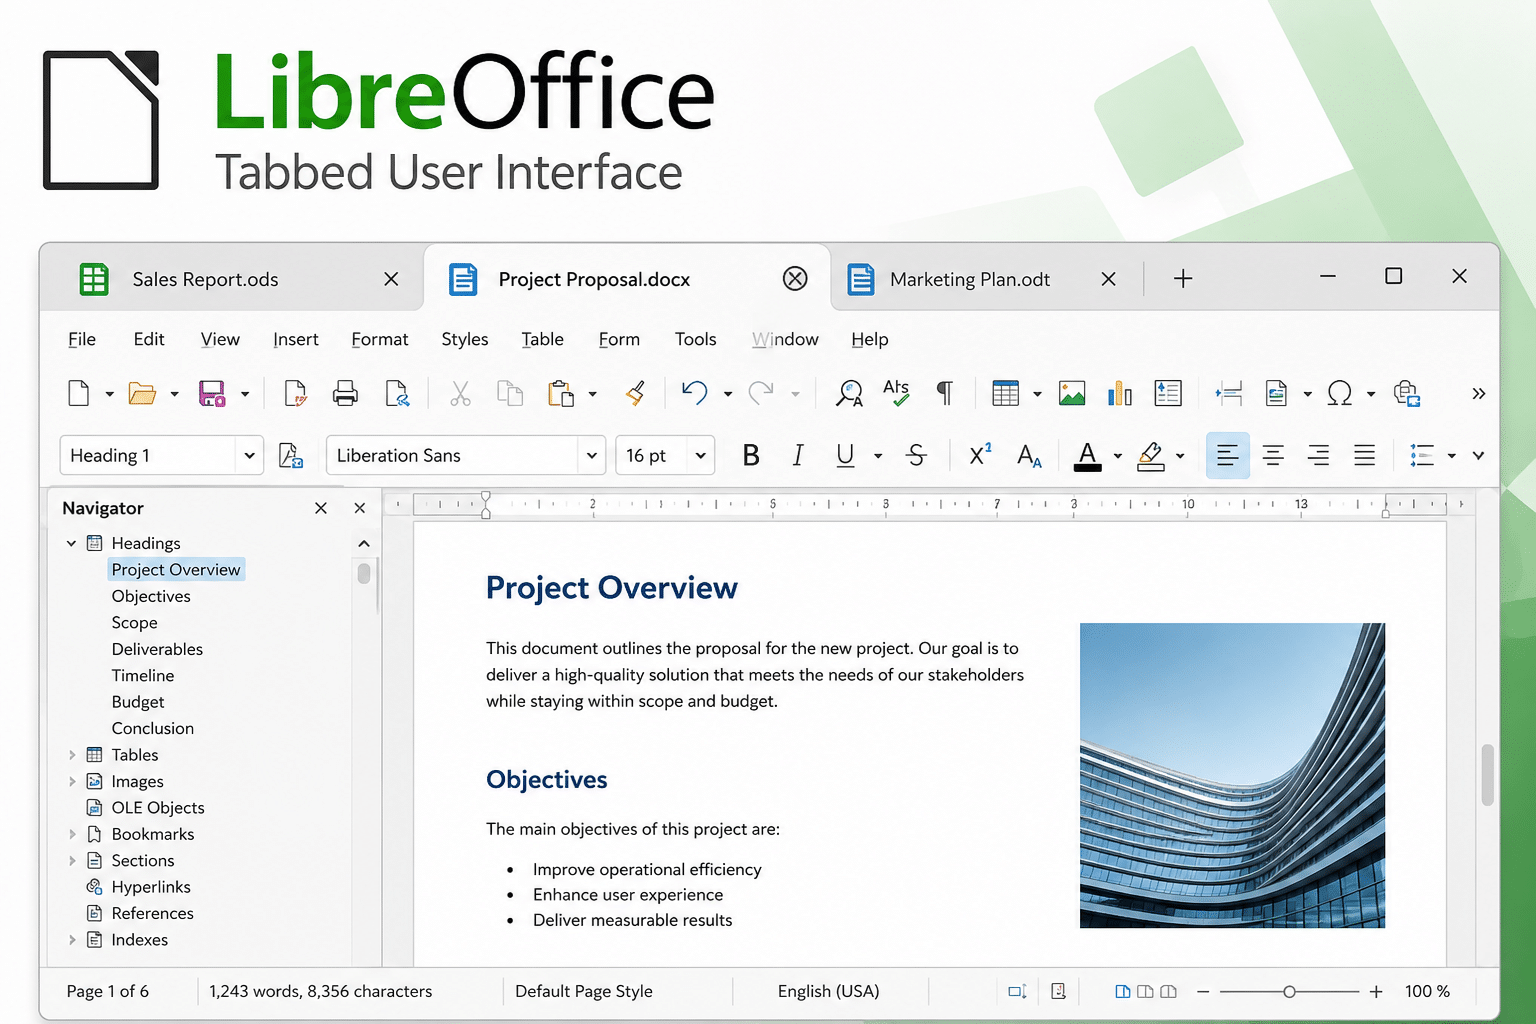Image resolution: width=1536 pixels, height=1024 pixels.
Task: Toggle Italic formatting
Action: [798, 455]
